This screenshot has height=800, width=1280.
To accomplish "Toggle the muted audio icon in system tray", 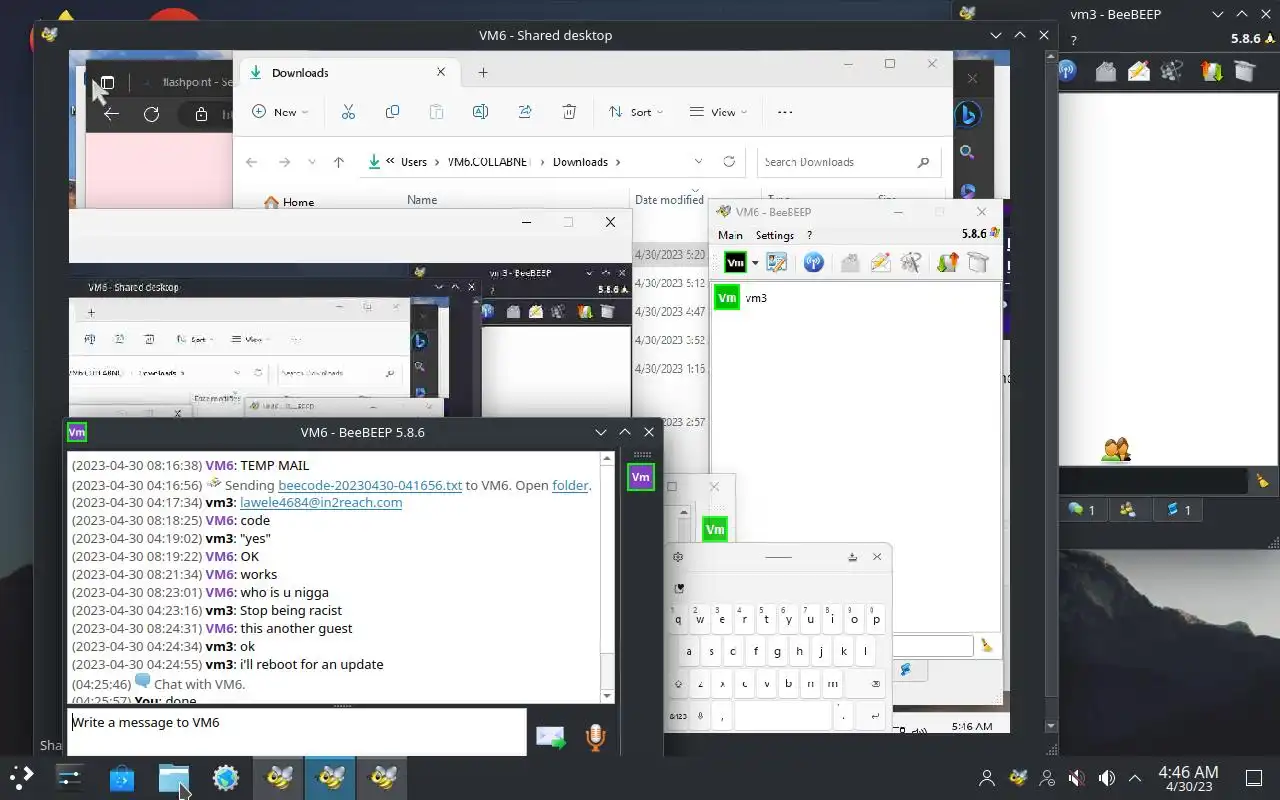I will [1076, 778].
